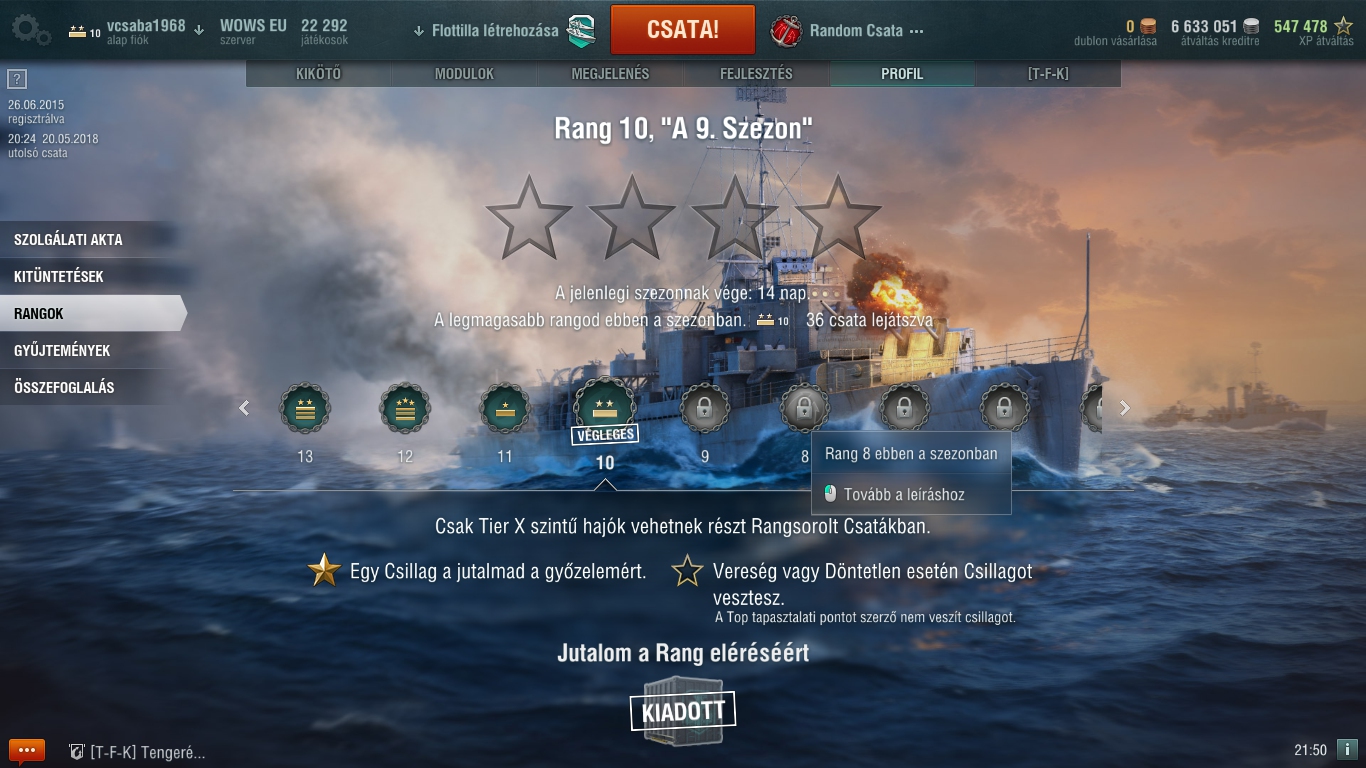Click the XP conversion star icon
The height and width of the screenshot is (768, 1366).
click(x=1343, y=26)
